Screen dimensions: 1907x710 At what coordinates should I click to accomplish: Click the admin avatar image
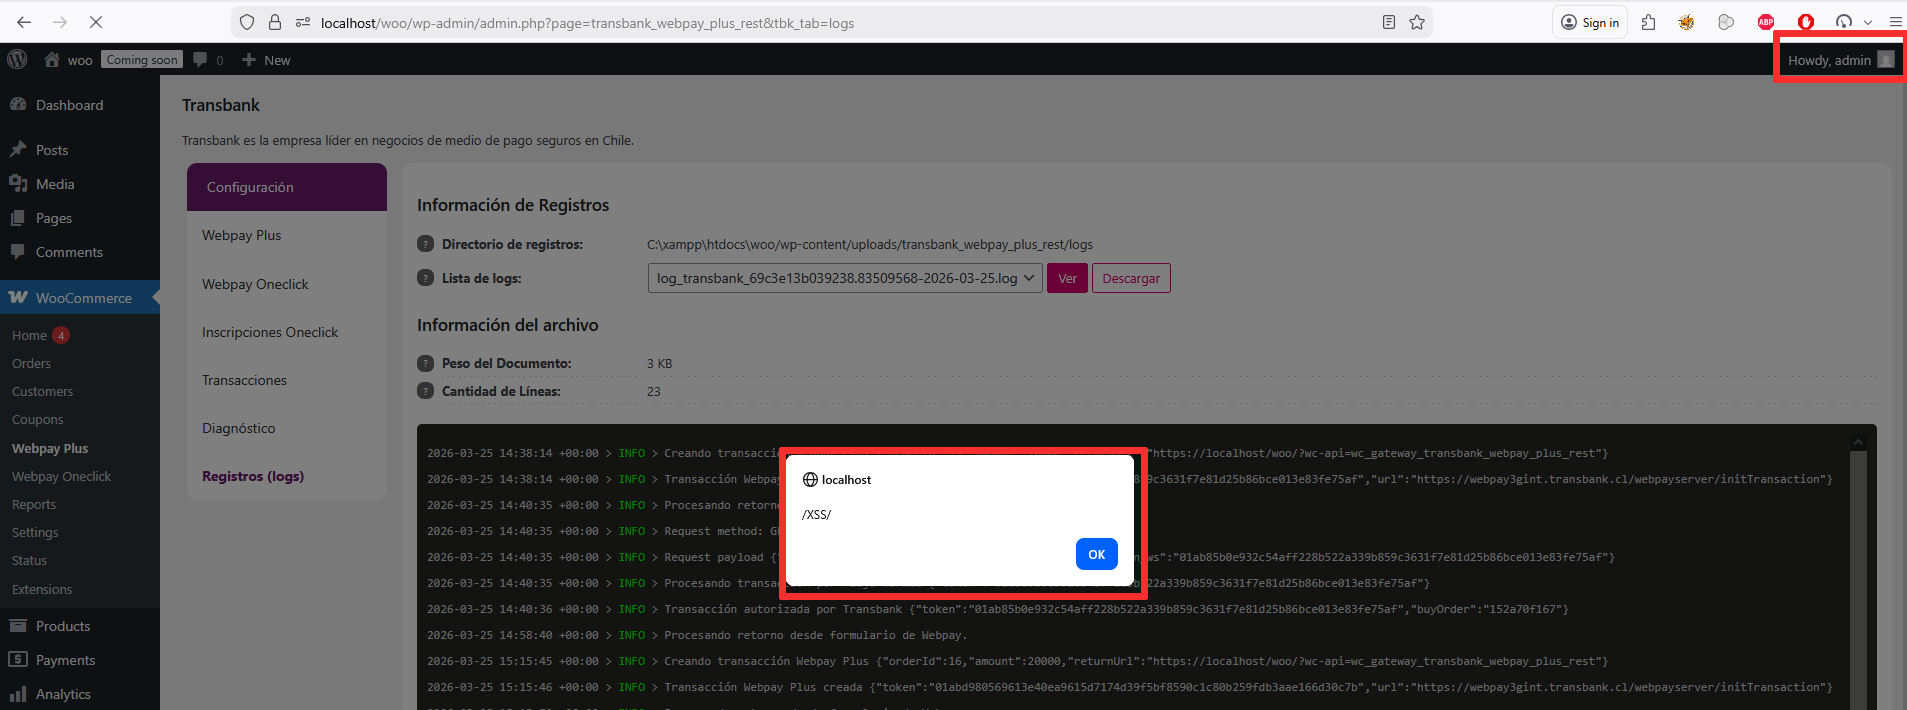point(1886,60)
